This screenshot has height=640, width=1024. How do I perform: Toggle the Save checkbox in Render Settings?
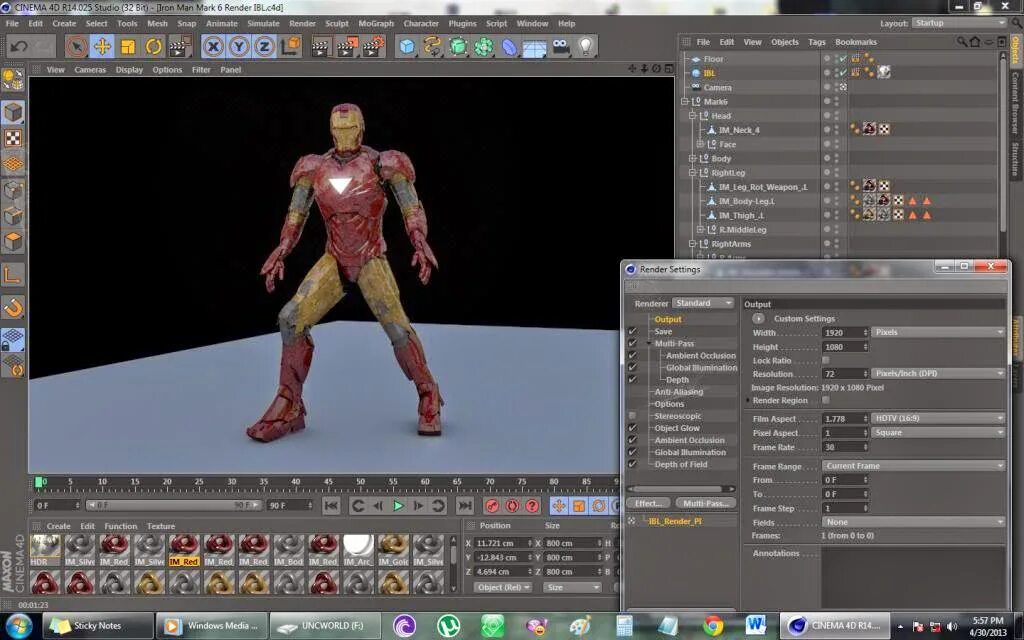(x=632, y=331)
